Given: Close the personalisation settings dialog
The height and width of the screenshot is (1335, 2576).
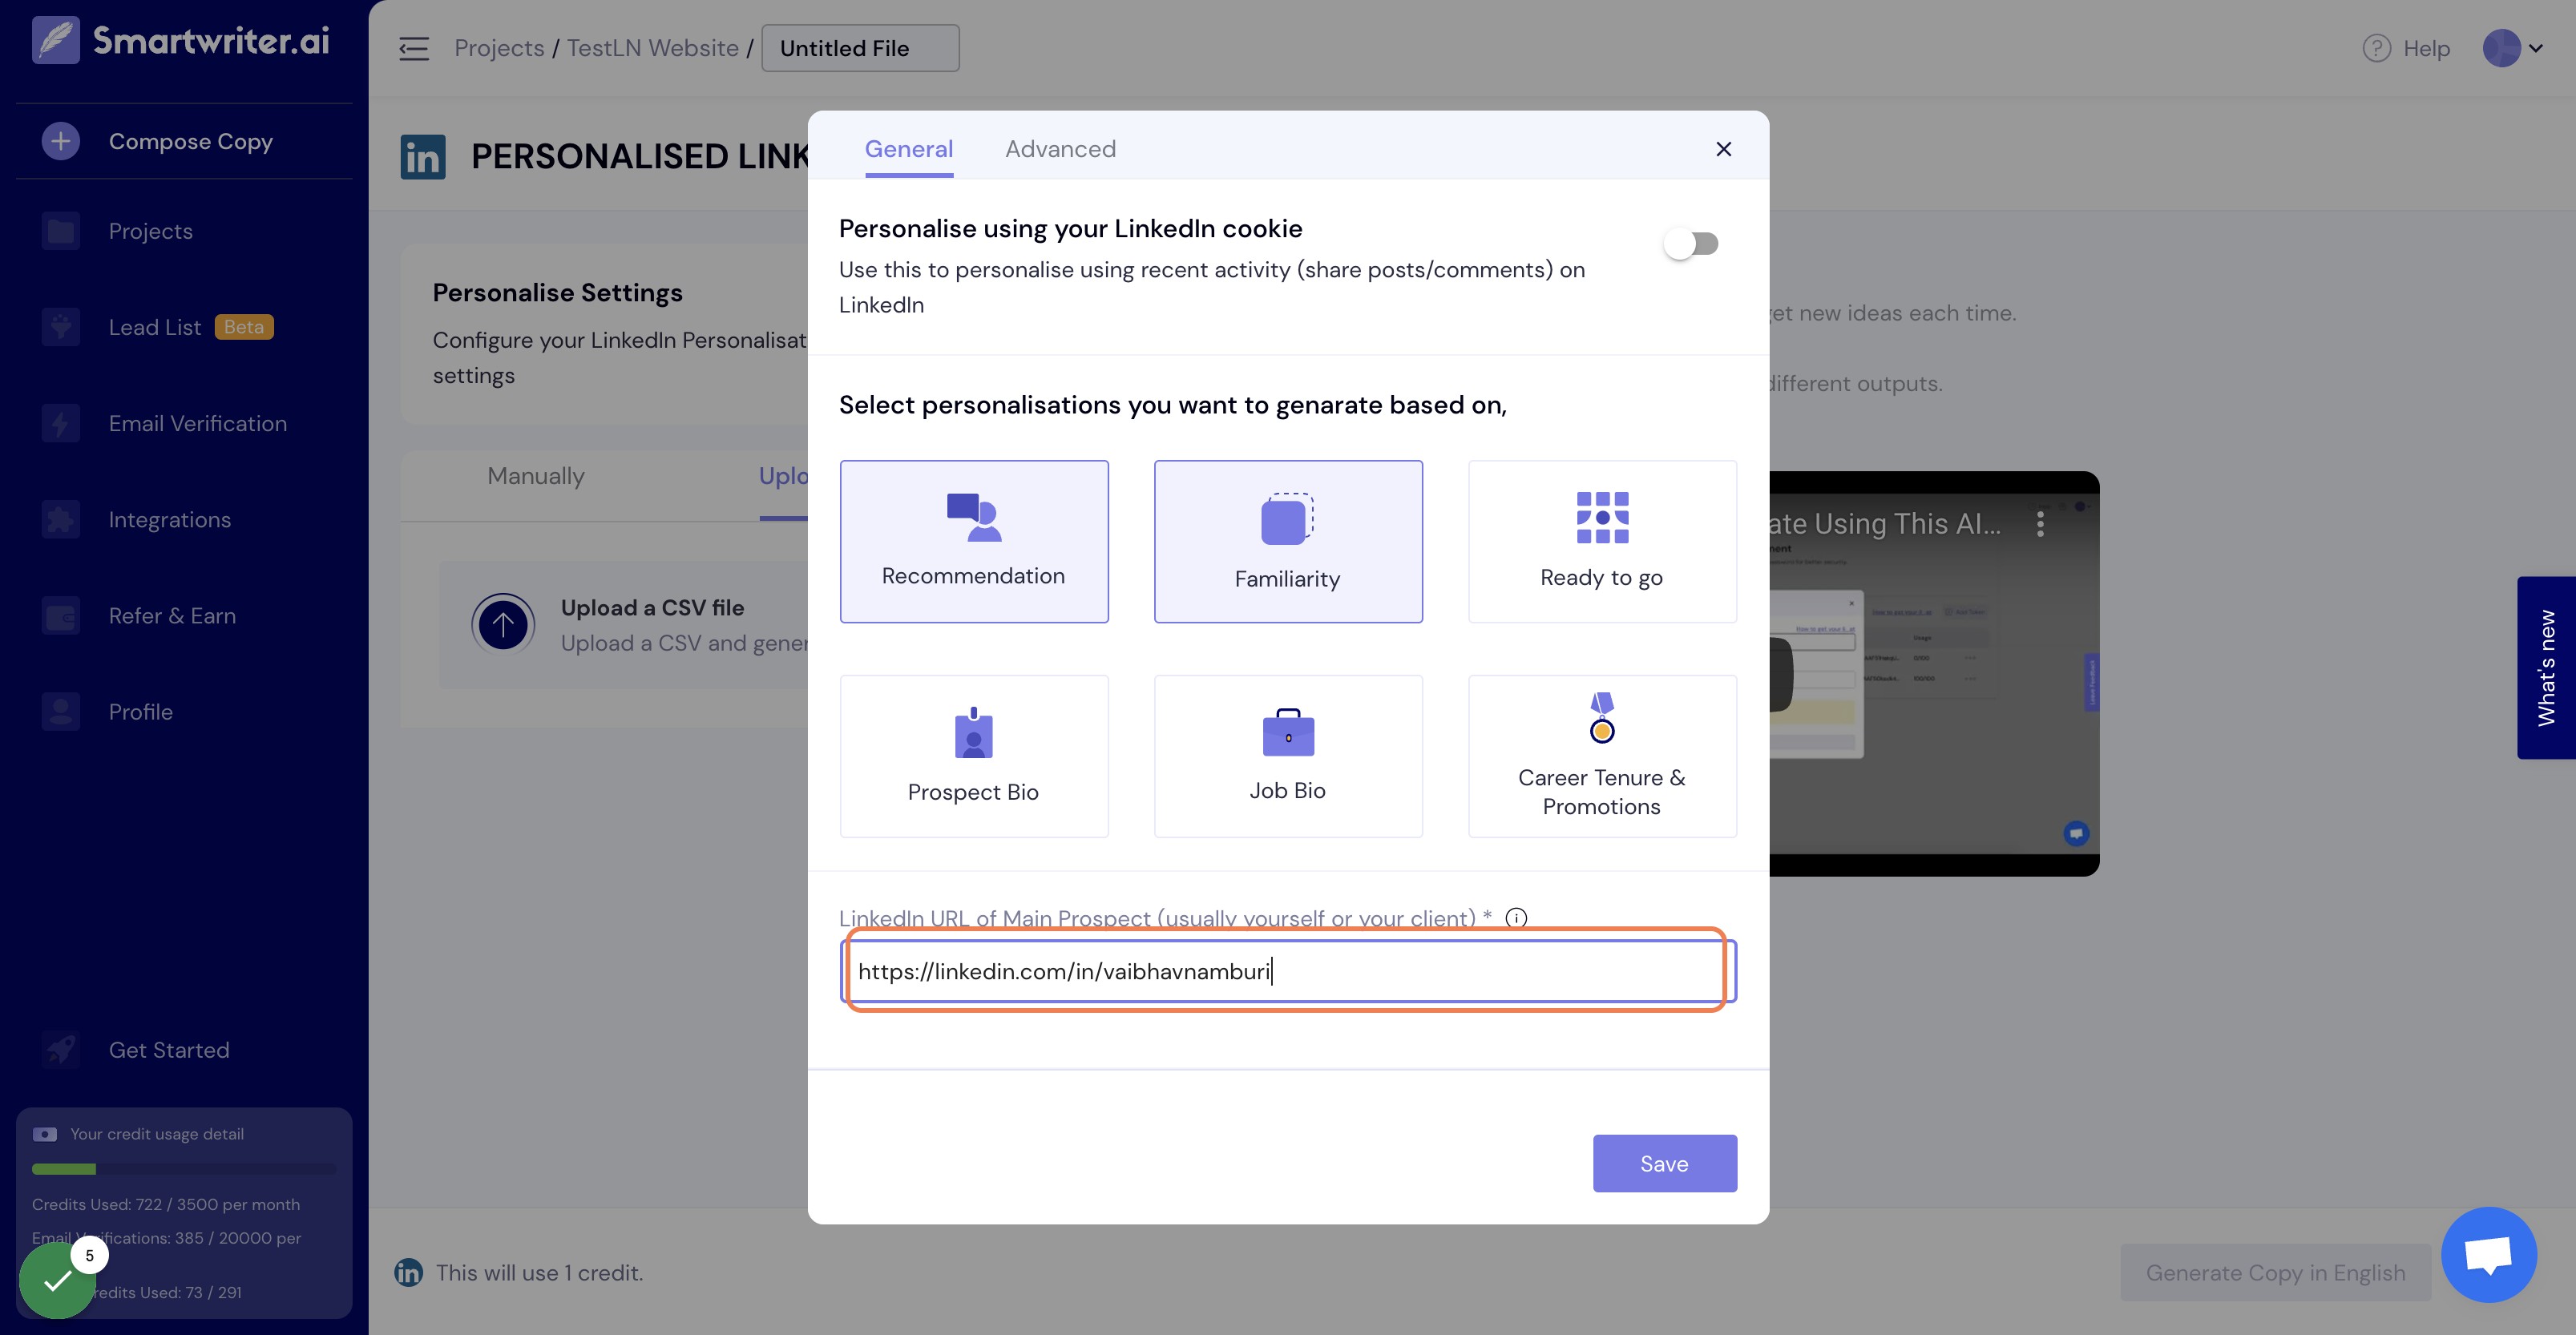Looking at the screenshot, I should [x=1723, y=149].
